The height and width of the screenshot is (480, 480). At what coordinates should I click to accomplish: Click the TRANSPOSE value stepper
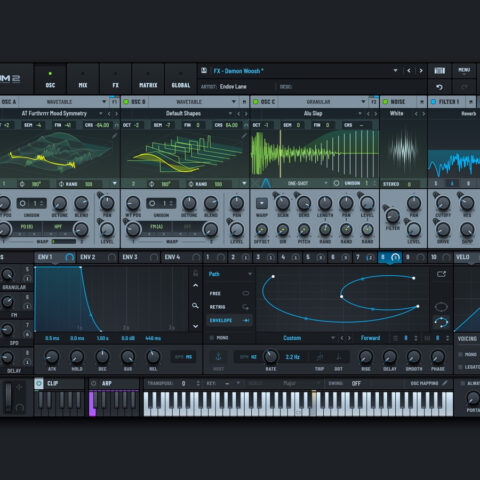198,384
